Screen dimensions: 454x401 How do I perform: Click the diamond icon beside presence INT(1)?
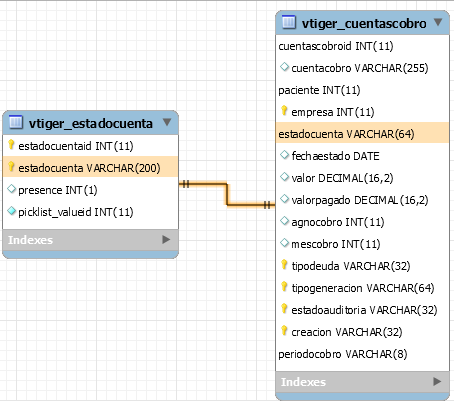click(11, 189)
